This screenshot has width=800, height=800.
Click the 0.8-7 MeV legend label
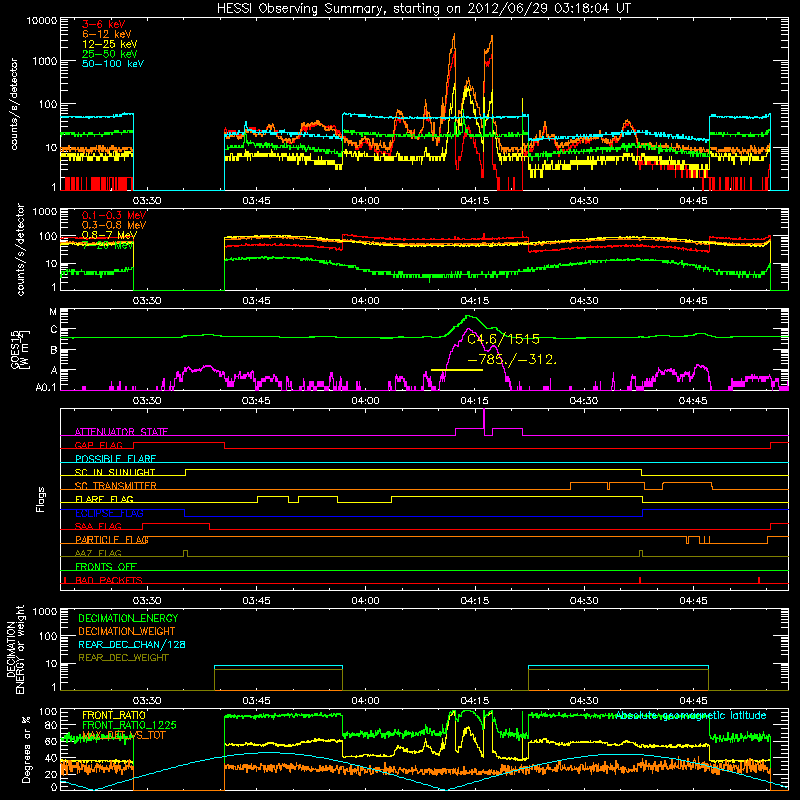[109, 235]
